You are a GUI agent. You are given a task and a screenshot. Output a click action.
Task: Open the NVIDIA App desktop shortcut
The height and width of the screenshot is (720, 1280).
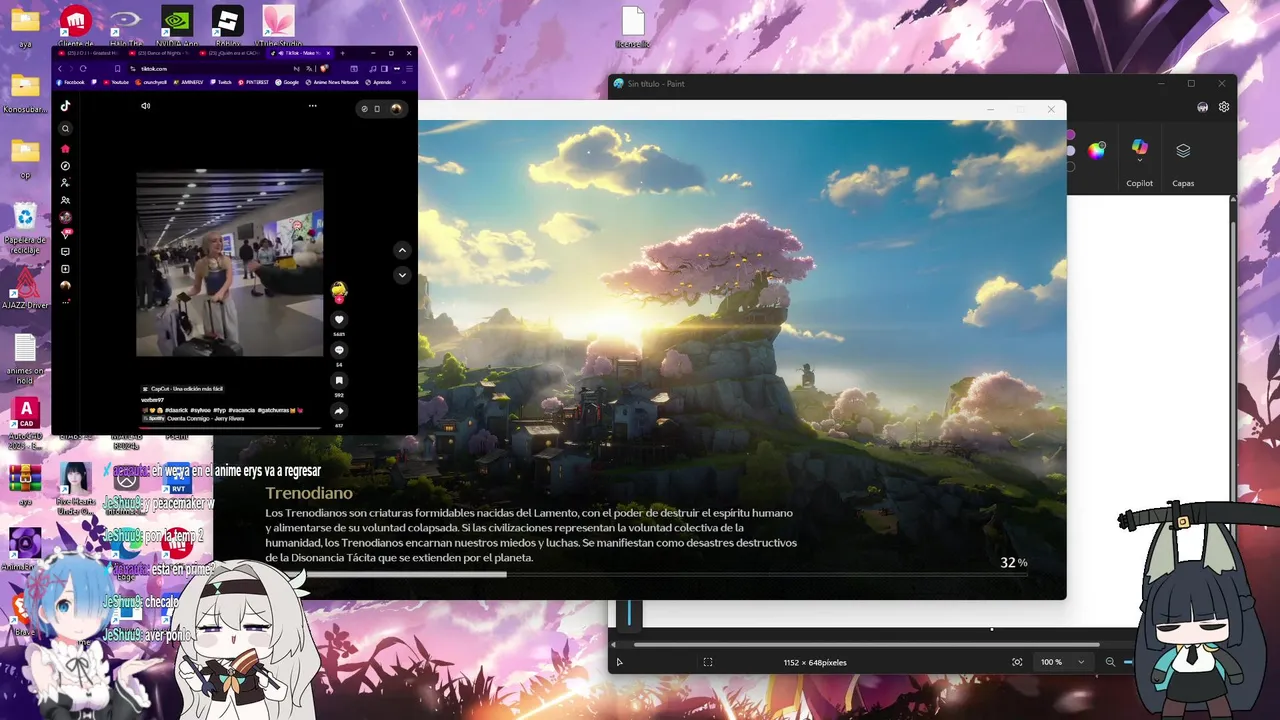point(177,26)
